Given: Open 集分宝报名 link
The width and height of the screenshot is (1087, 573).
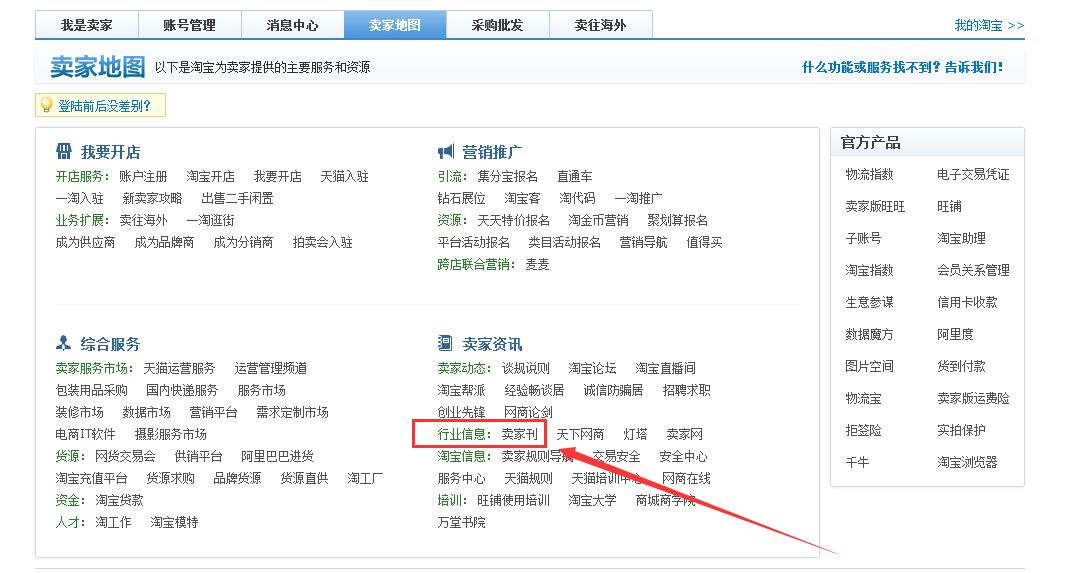Looking at the screenshot, I should 507,177.
